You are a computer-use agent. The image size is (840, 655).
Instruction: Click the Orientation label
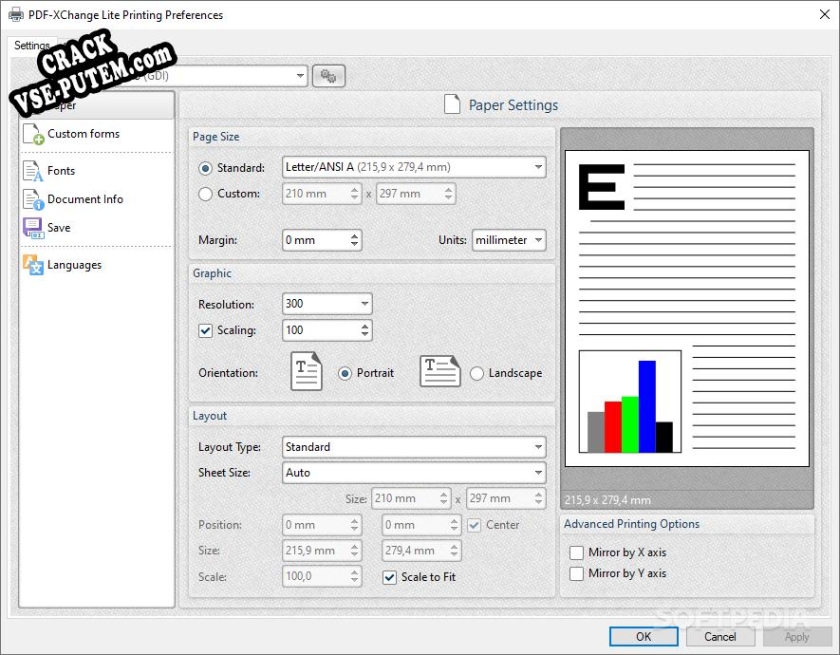click(x=228, y=373)
